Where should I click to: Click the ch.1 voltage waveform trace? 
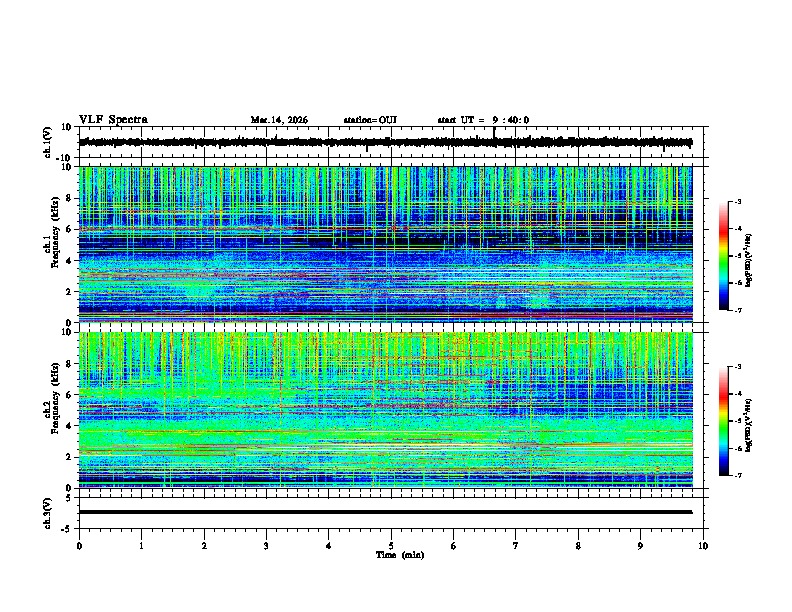point(385,142)
